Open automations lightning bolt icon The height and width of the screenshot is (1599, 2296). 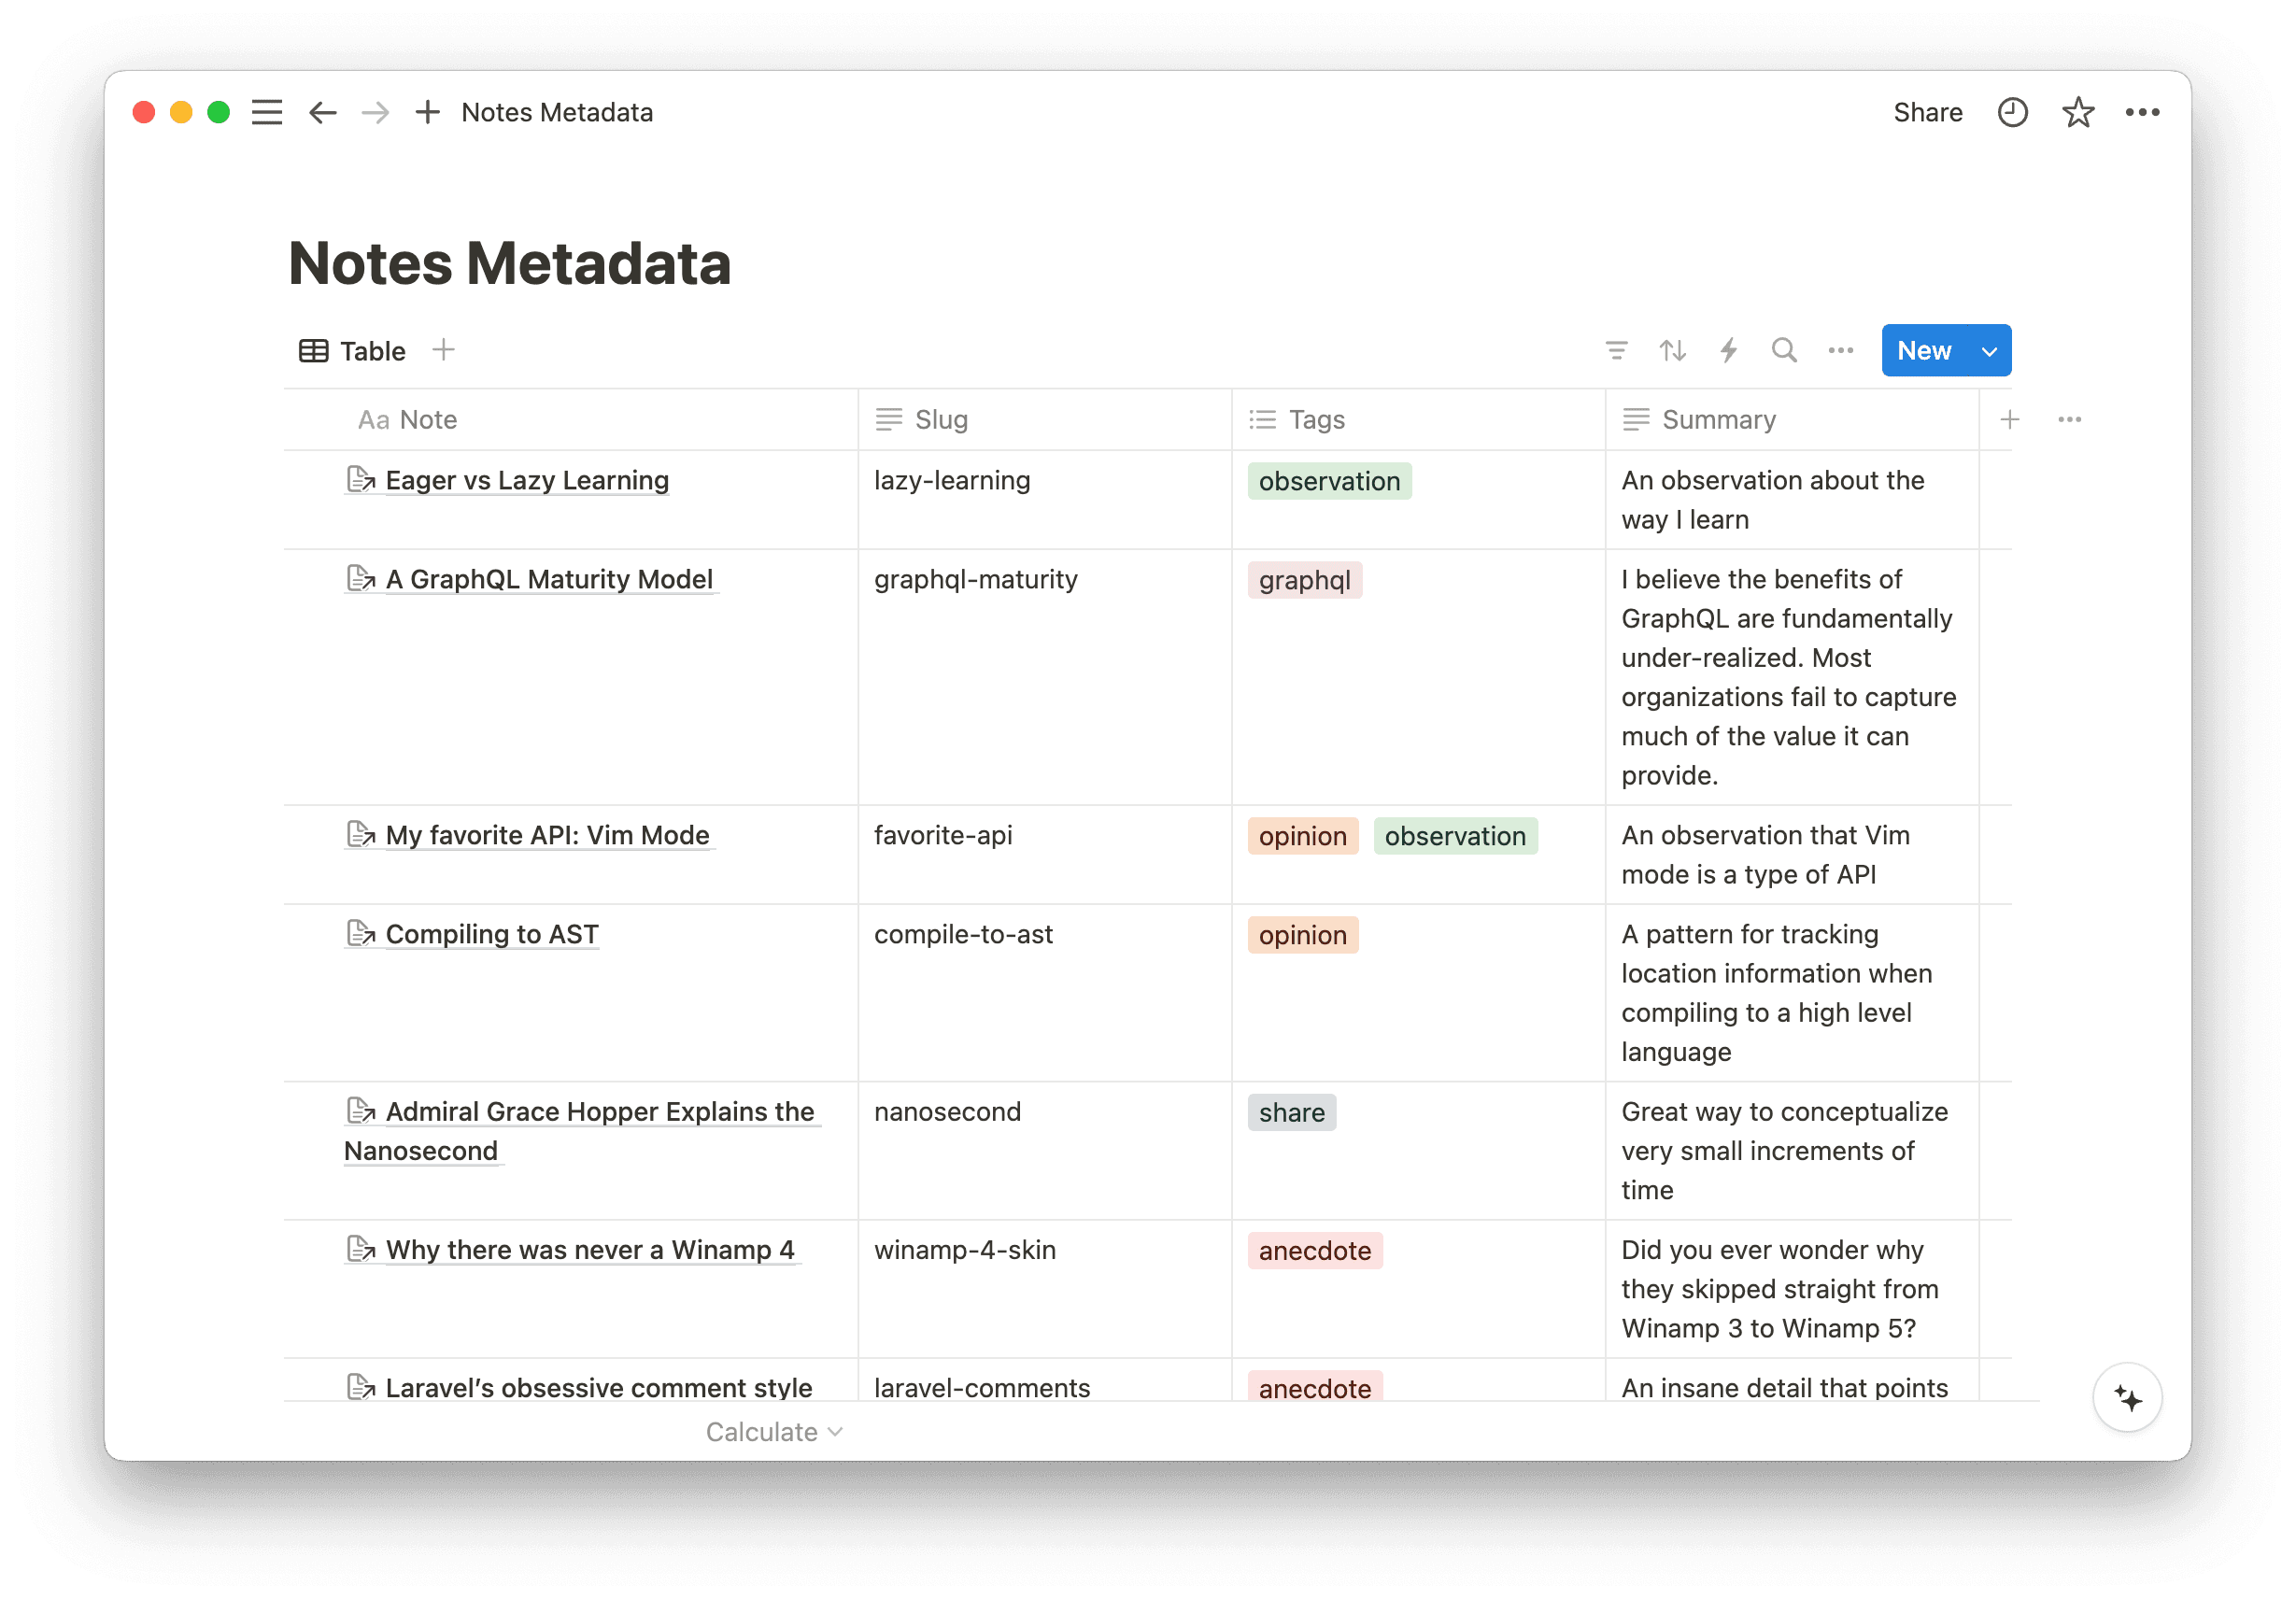click(1728, 351)
